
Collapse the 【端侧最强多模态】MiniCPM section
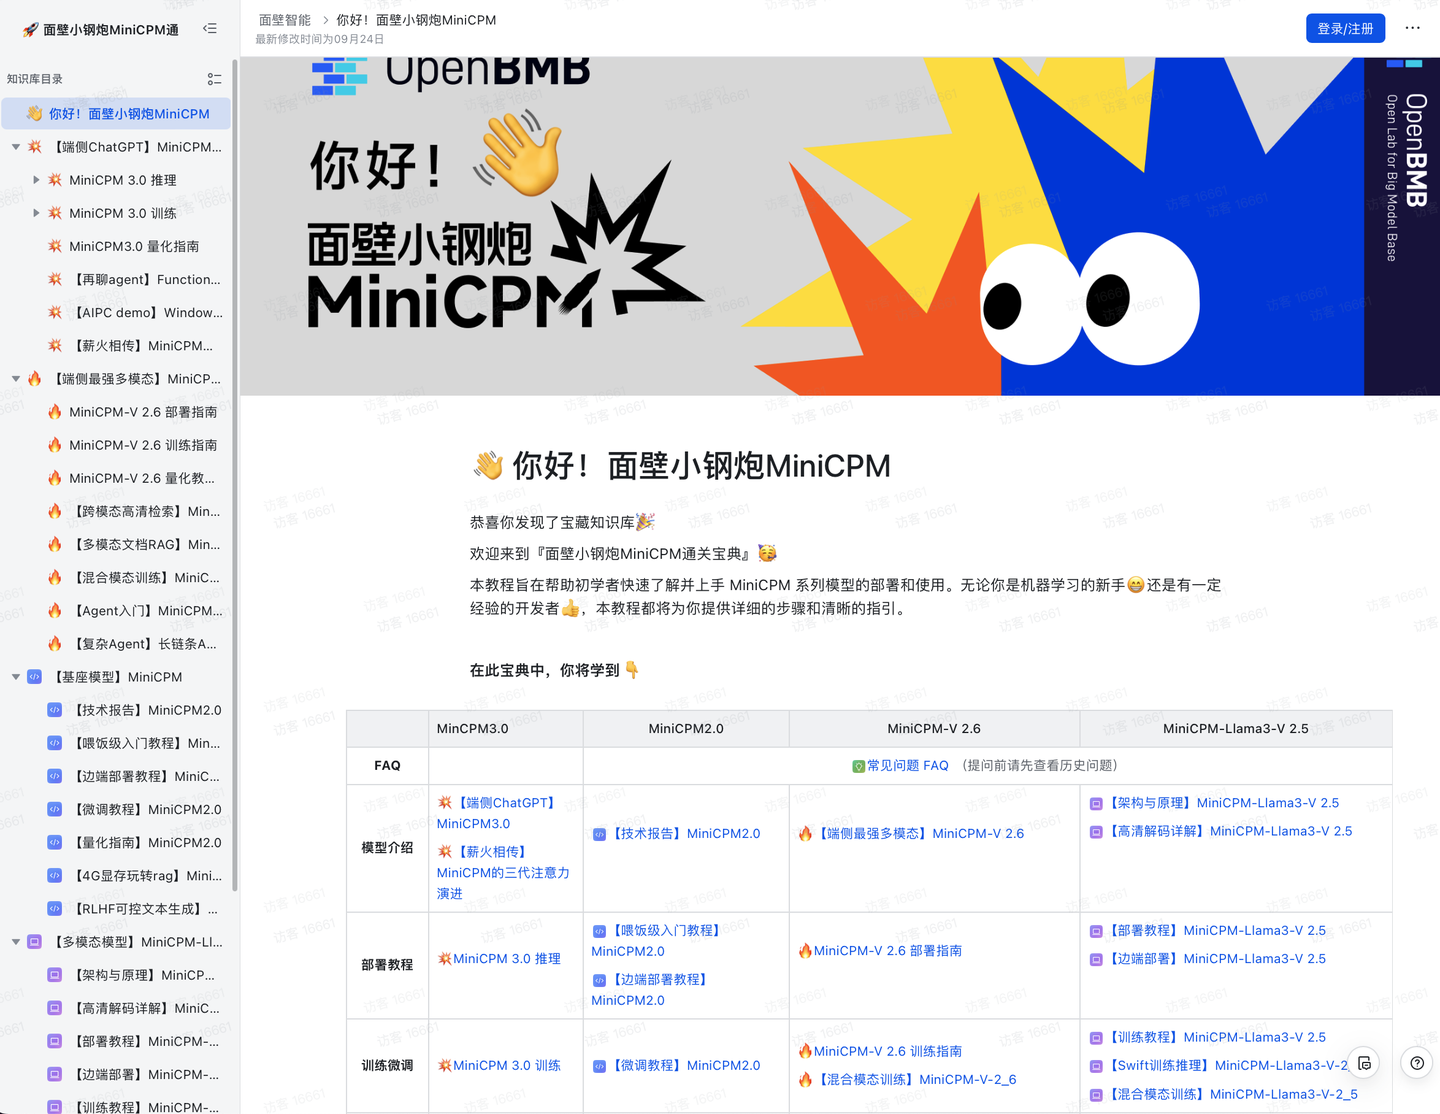click(16, 378)
